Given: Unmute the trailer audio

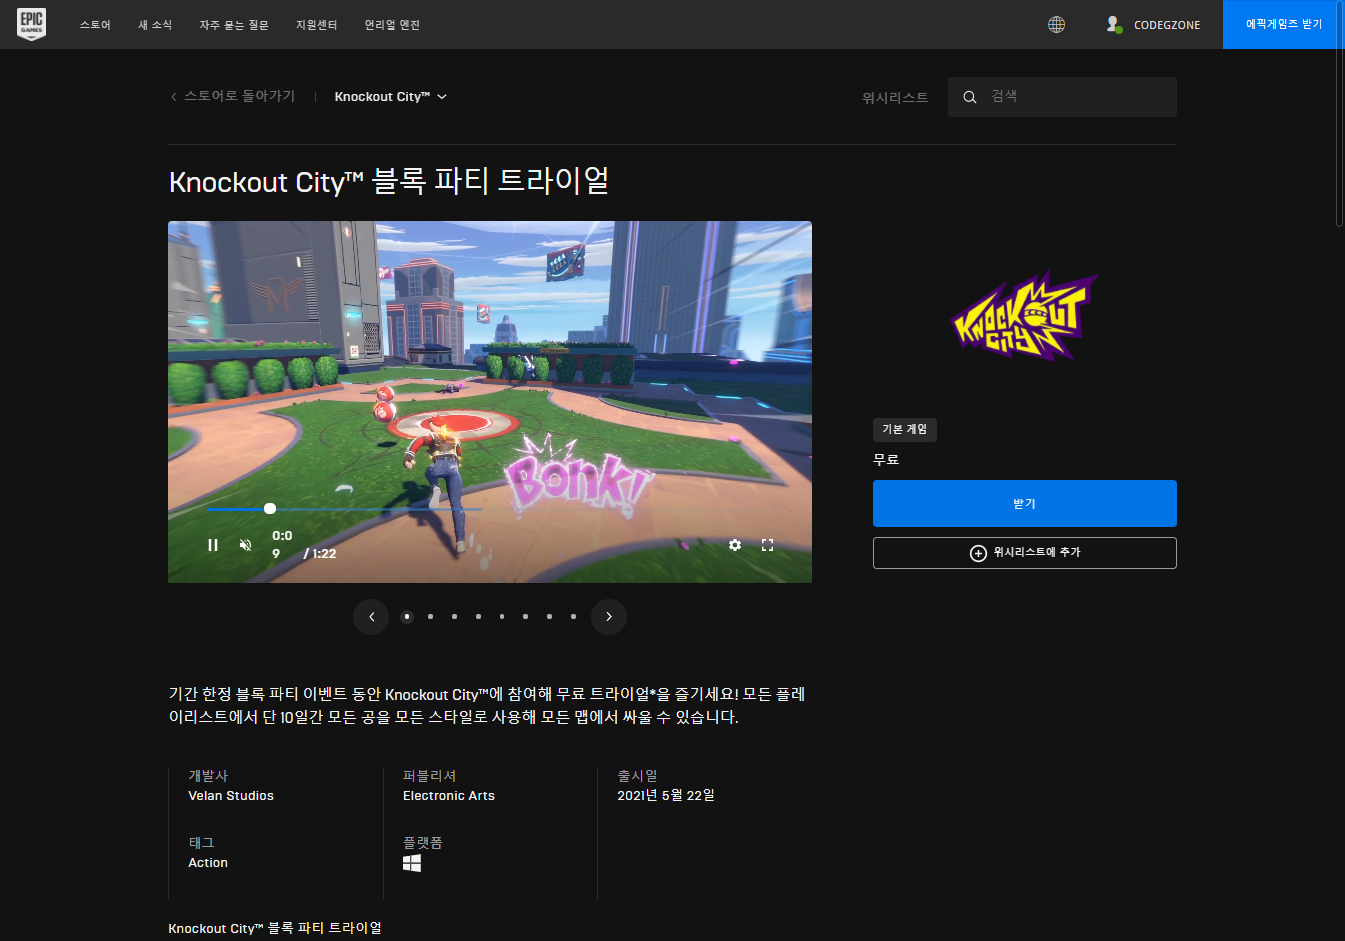Looking at the screenshot, I should point(245,545).
